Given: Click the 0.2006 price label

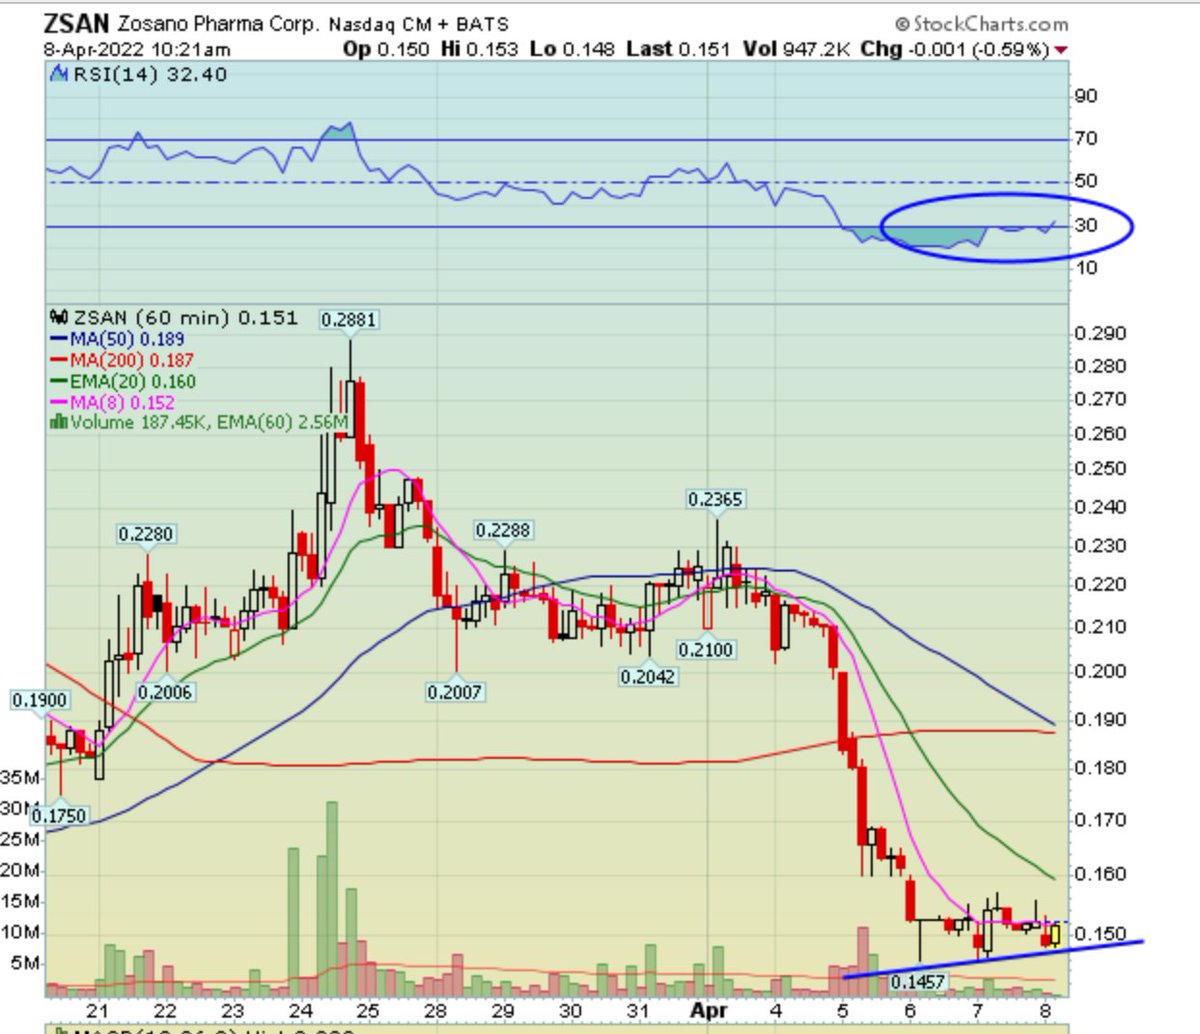Looking at the screenshot, I should pos(166,691).
